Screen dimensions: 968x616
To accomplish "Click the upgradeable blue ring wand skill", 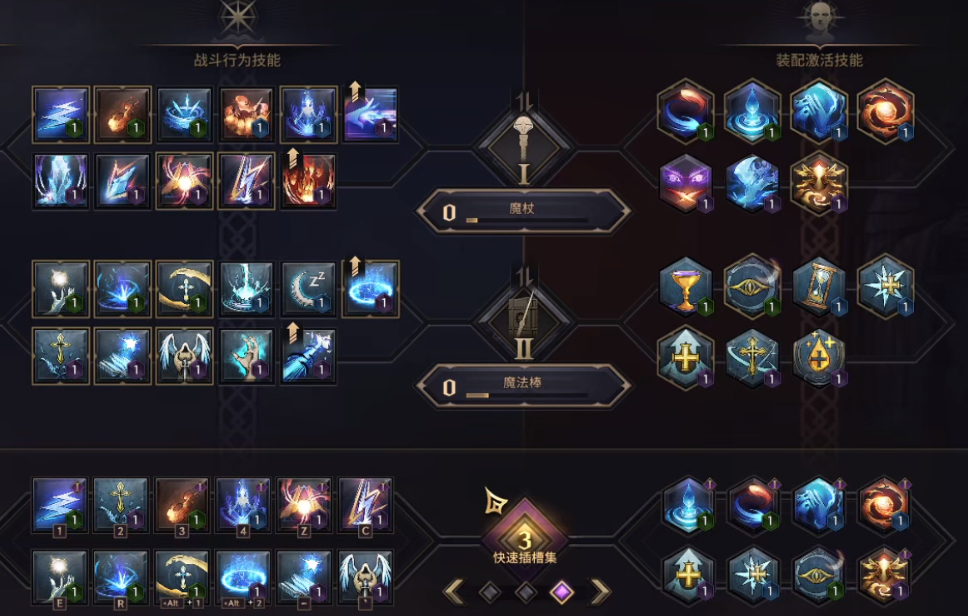I will click(370, 289).
